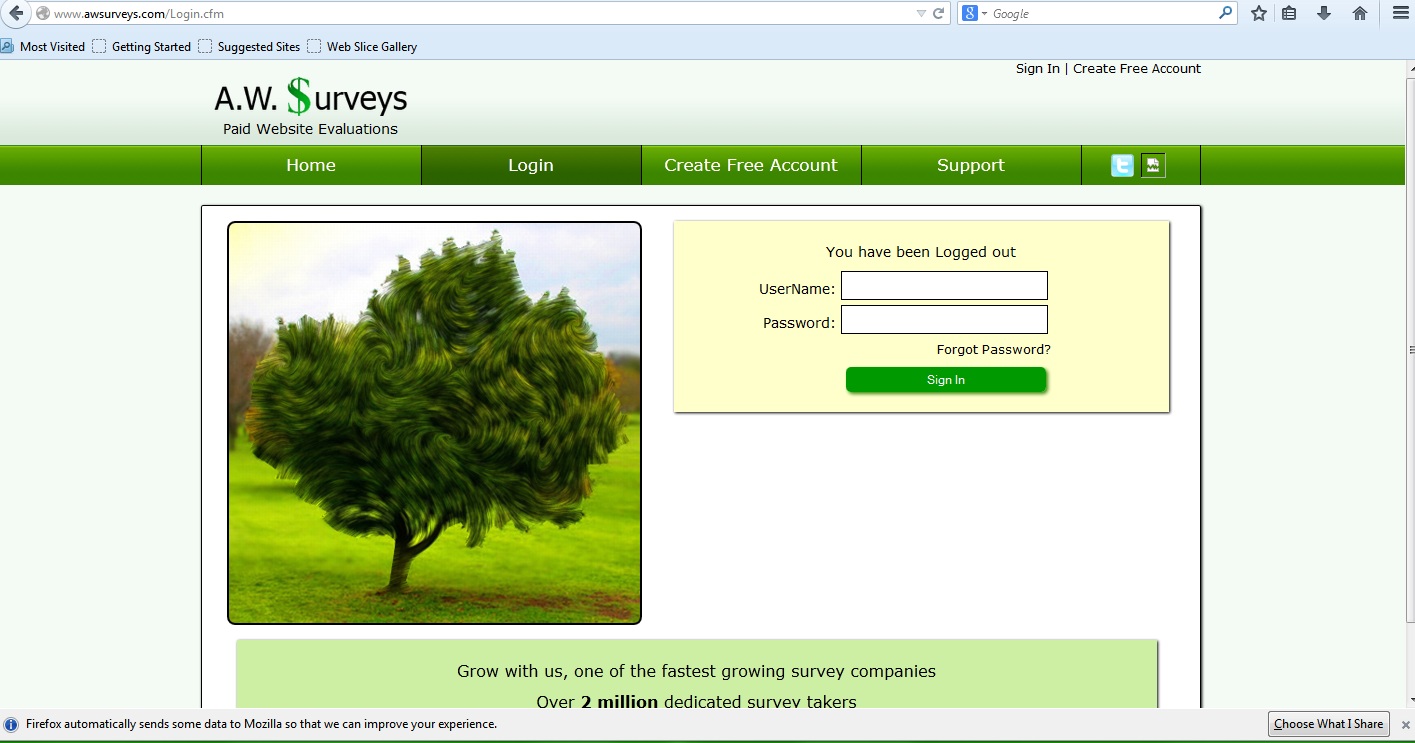This screenshot has height=743, width=1415.
Task: Click the top-right Create Free Account link
Action: click(1137, 68)
